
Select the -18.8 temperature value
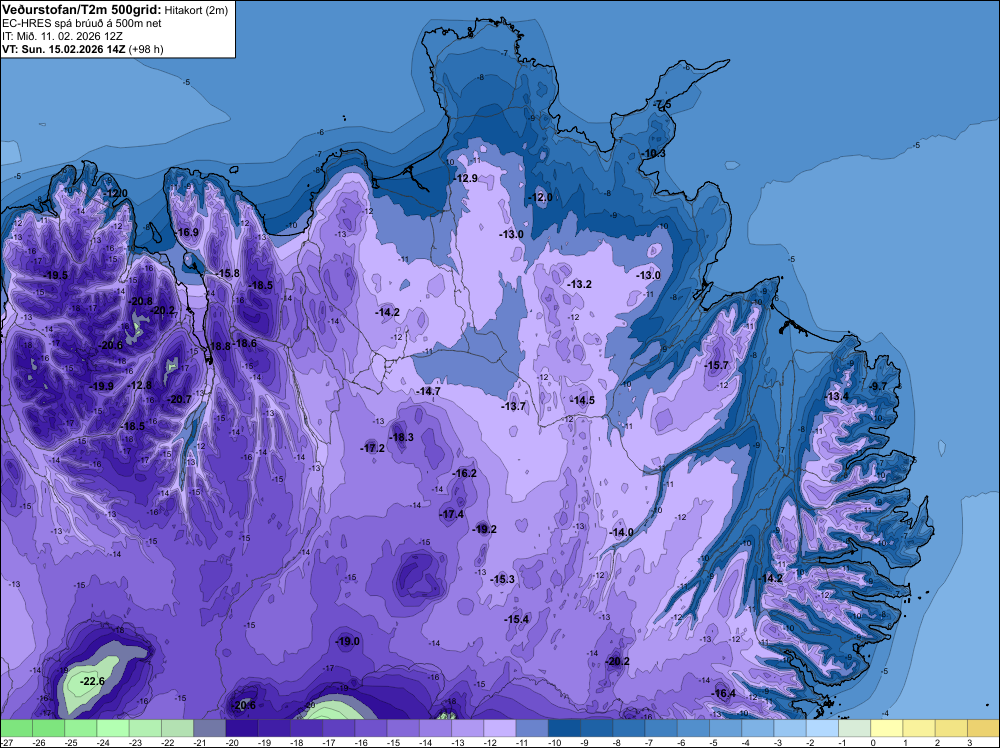219,346
